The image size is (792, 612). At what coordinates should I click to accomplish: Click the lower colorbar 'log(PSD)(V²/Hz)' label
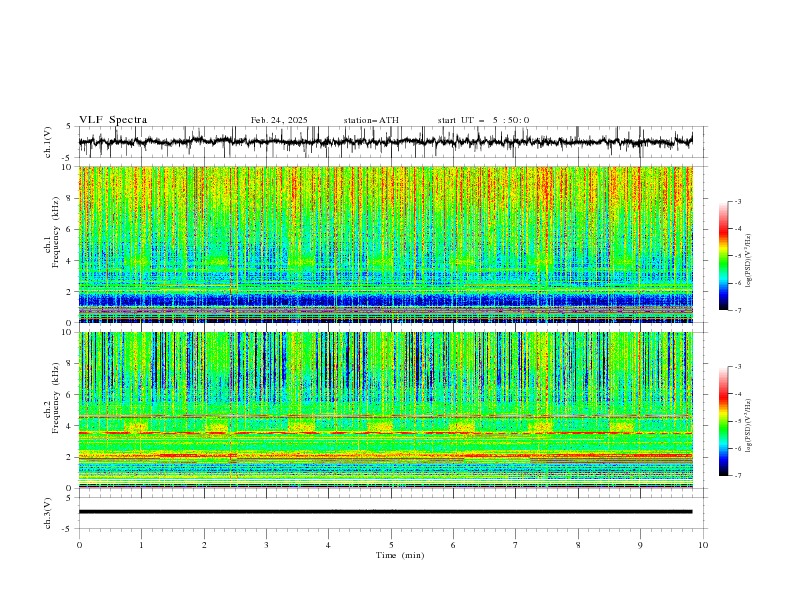[x=749, y=426]
